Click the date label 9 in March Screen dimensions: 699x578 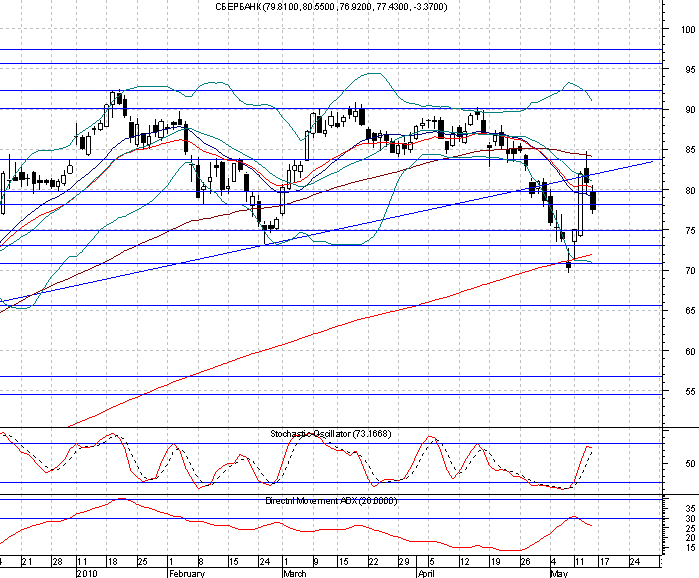coord(316,562)
